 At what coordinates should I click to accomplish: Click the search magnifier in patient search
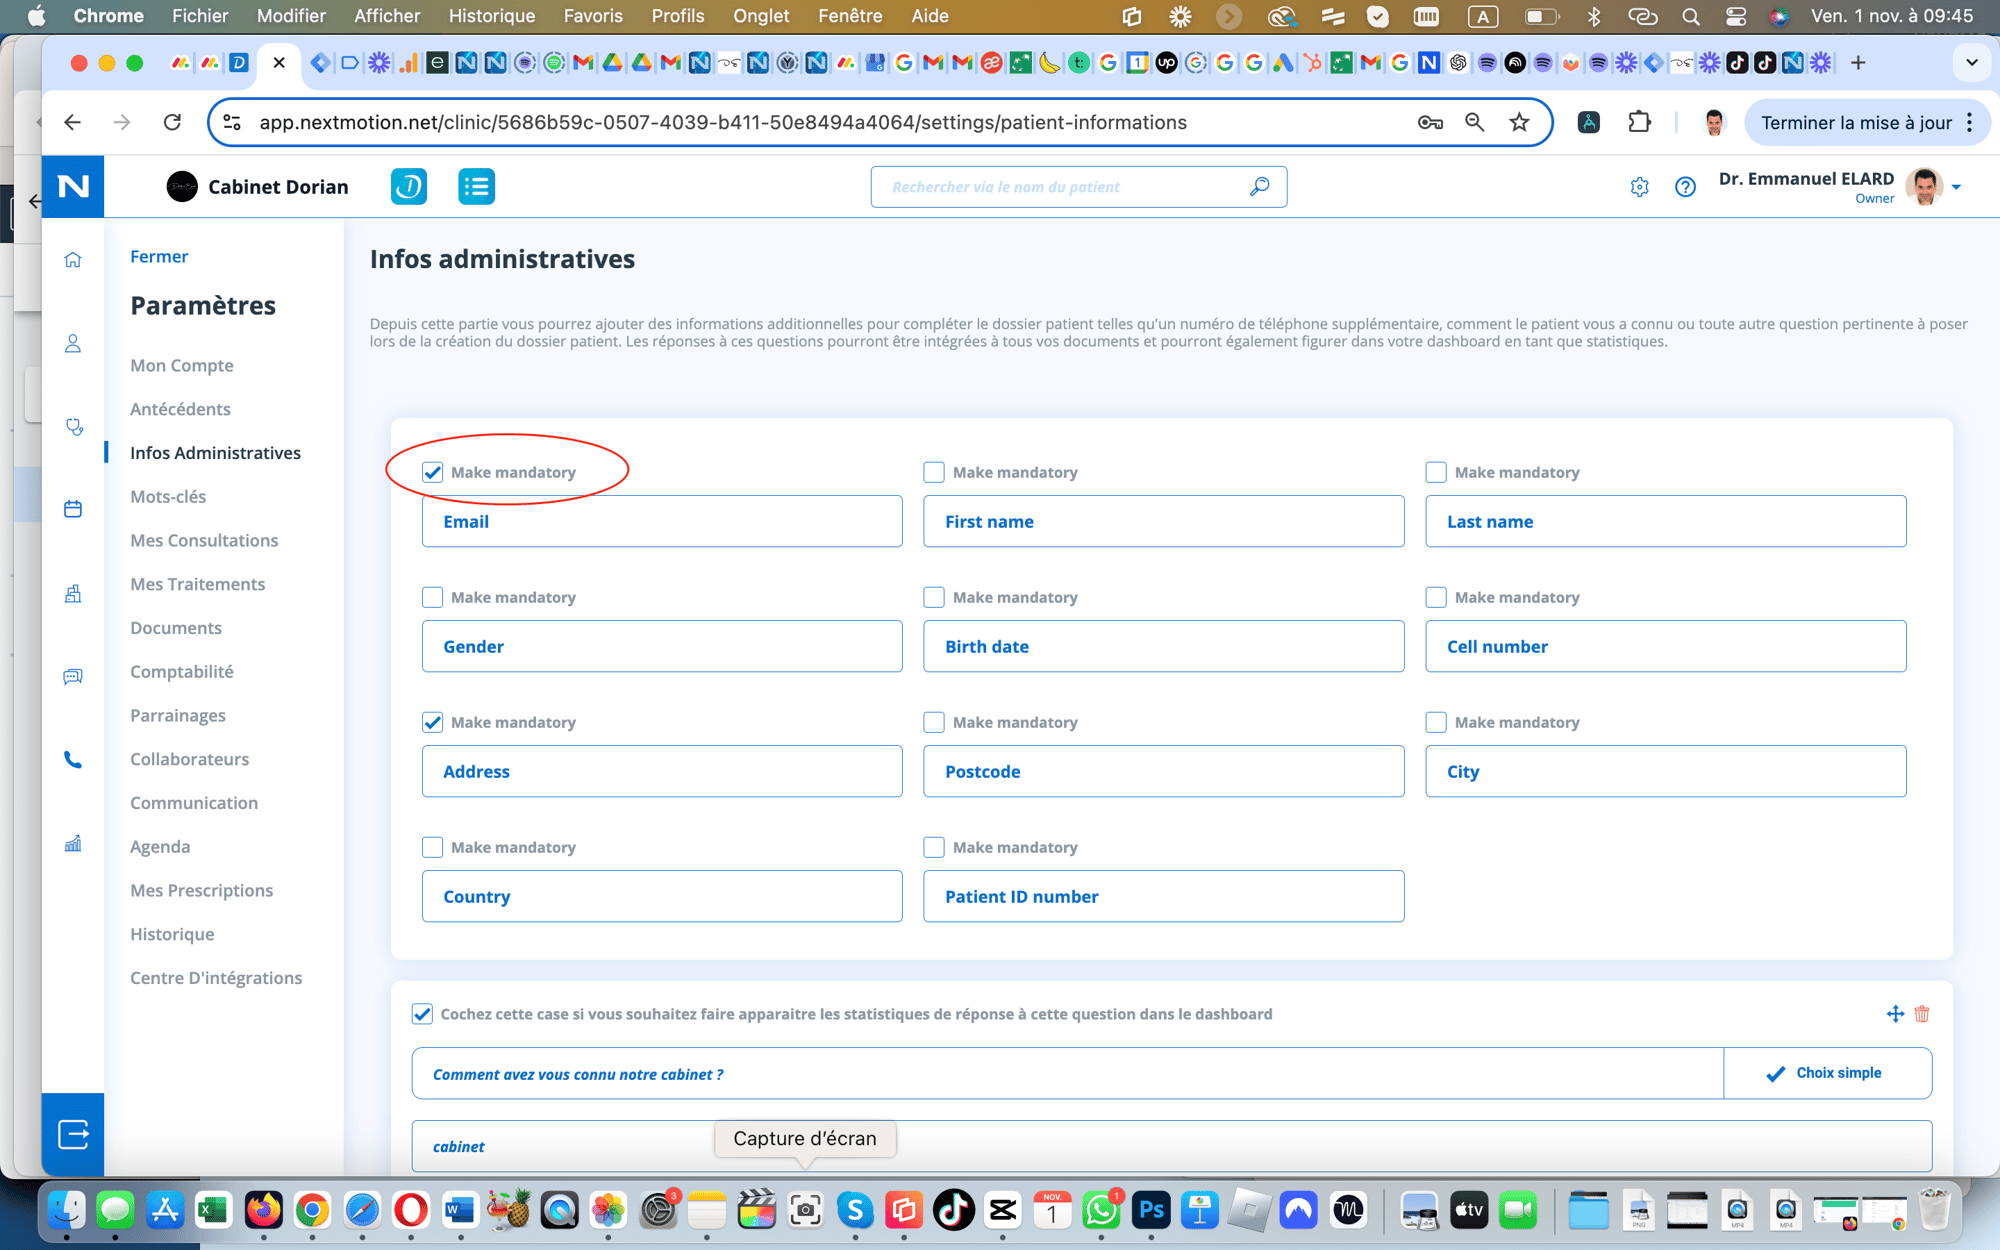(1259, 187)
